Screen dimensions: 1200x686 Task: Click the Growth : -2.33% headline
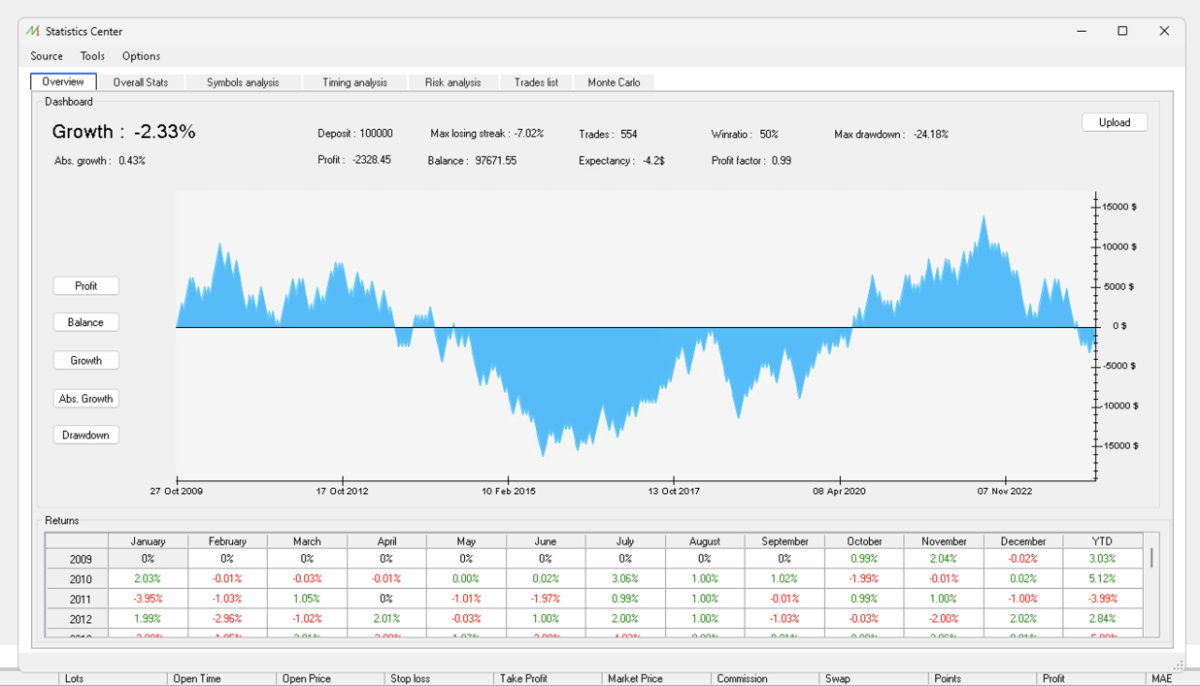tap(124, 132)
